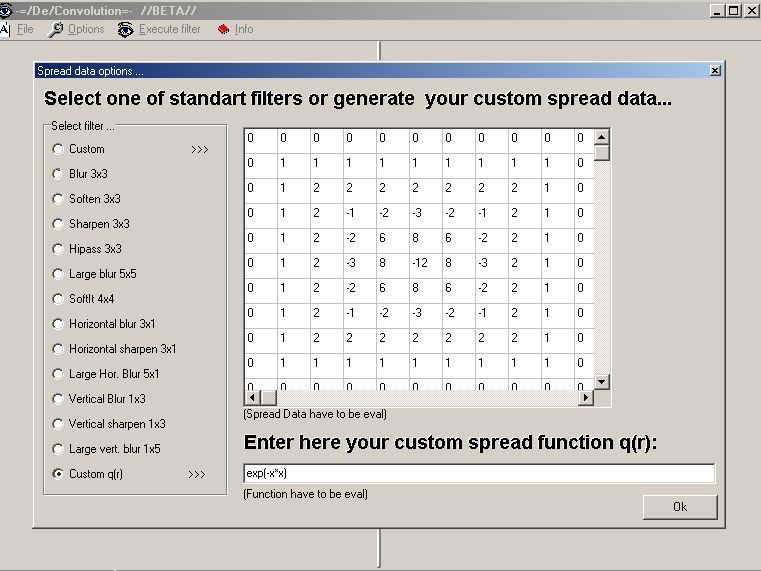Choose the Sharpen 3x3 radio button
Viewport: 761px width, 571px height.
tap(57, 224)
